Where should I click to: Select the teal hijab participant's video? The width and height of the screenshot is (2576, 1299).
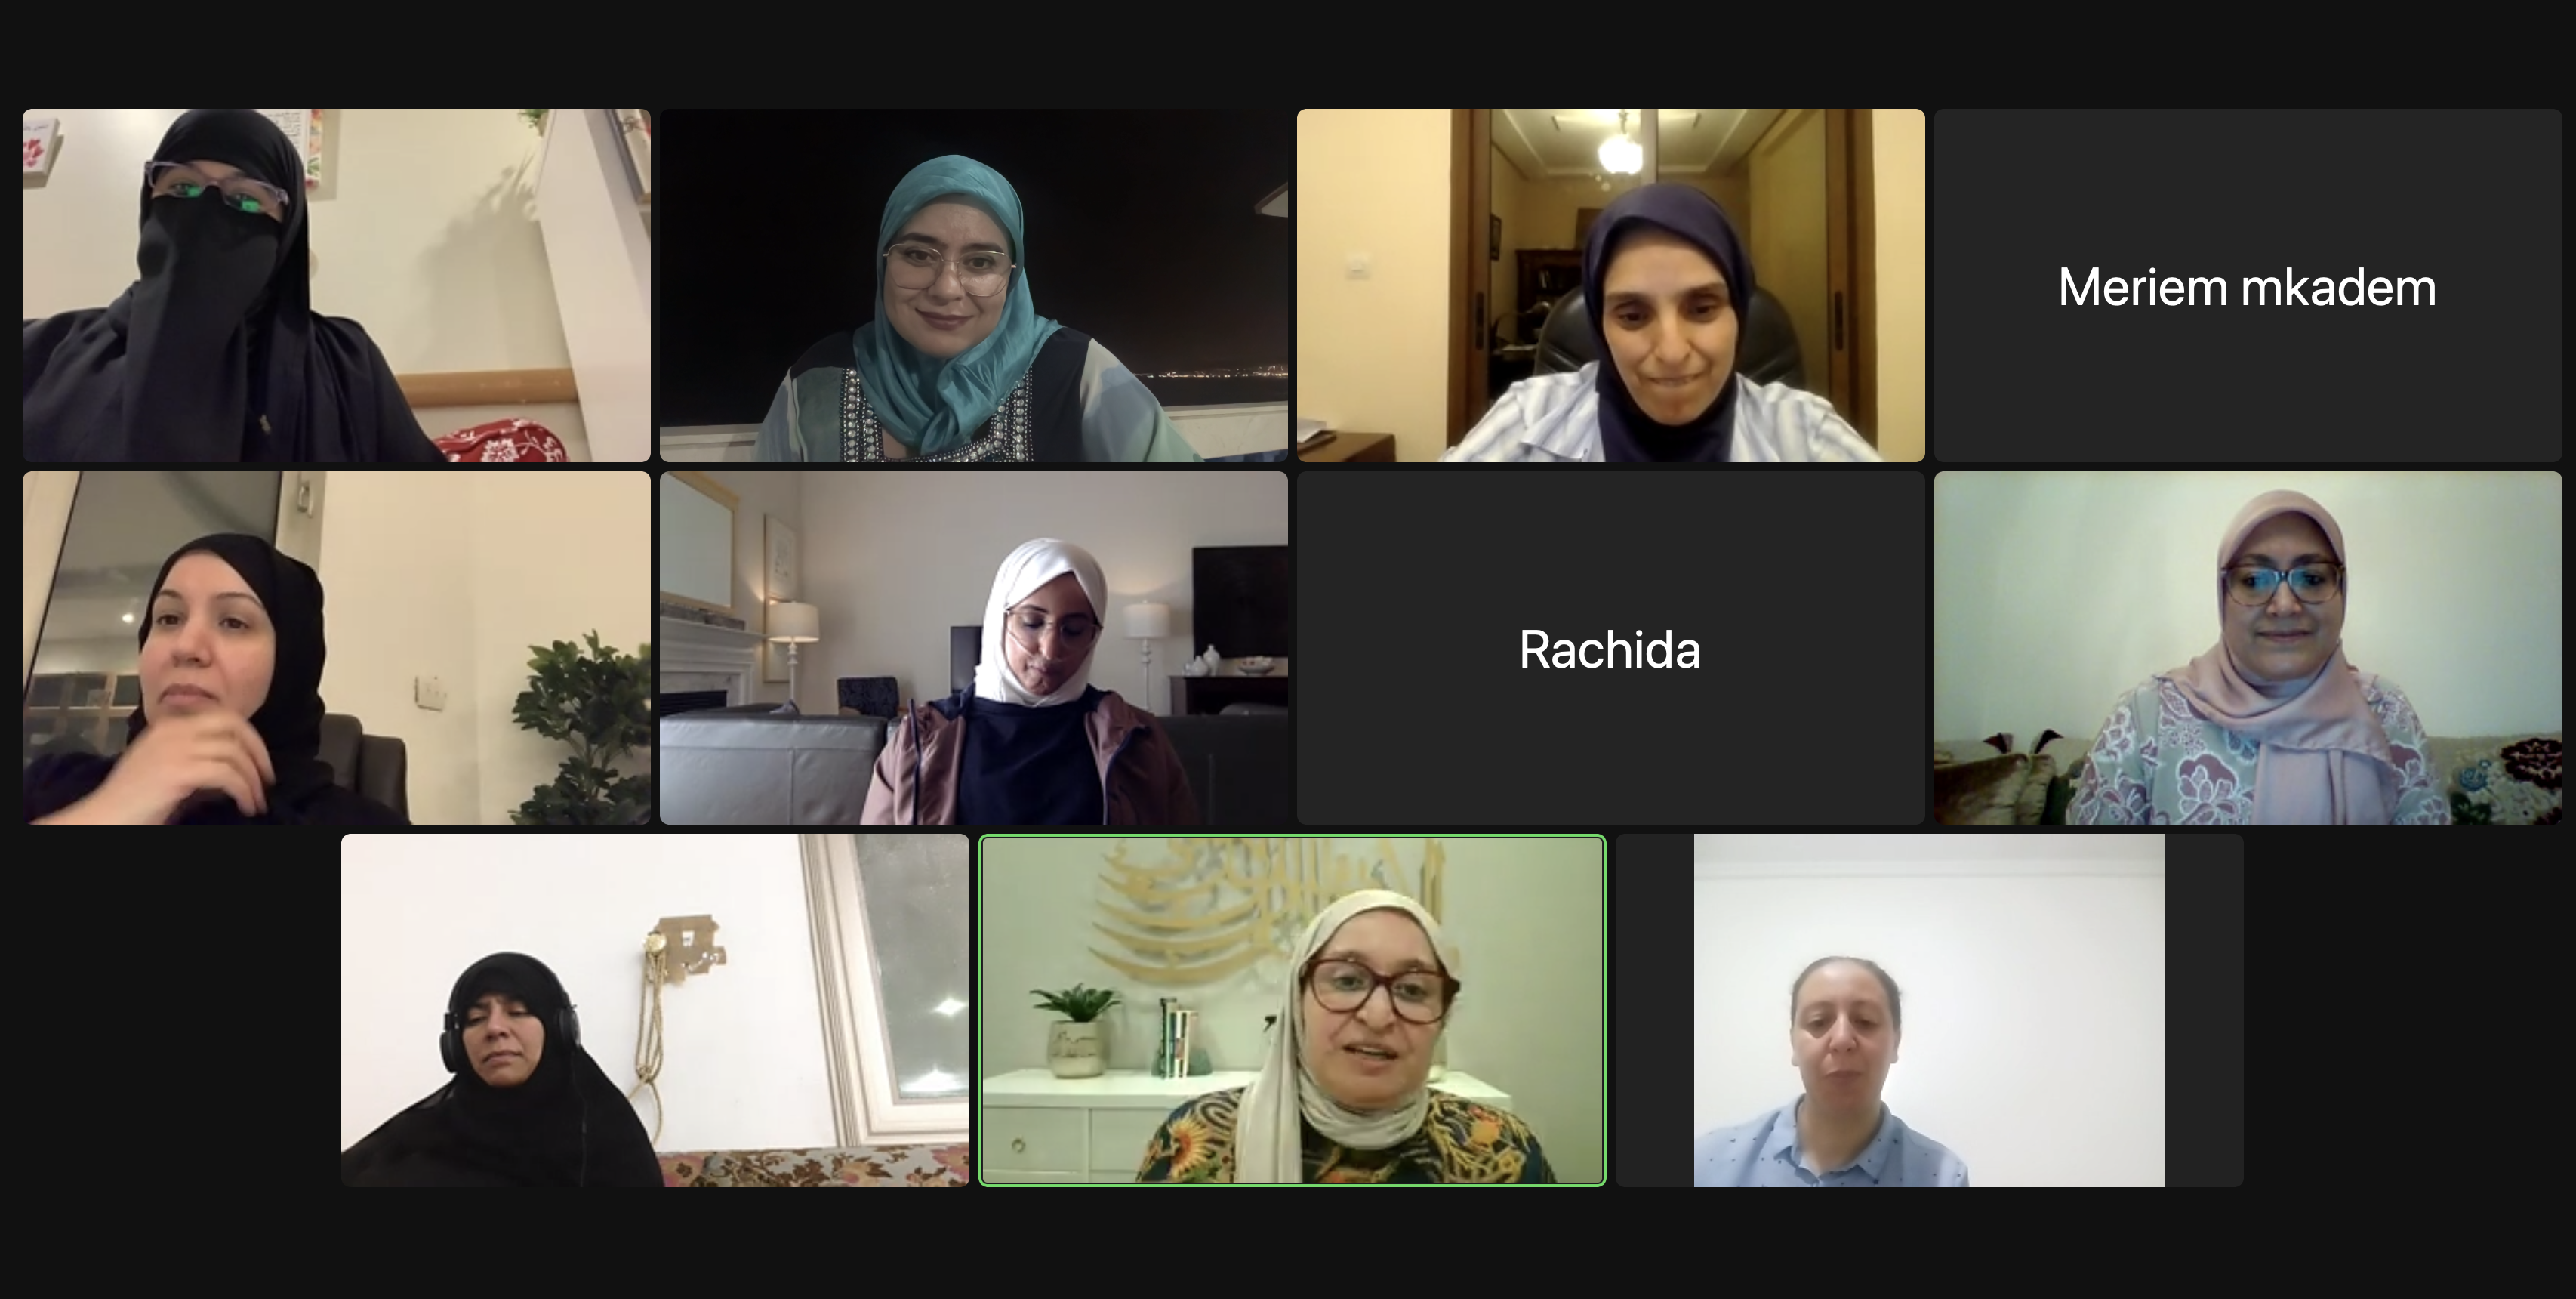click(973, 285)
